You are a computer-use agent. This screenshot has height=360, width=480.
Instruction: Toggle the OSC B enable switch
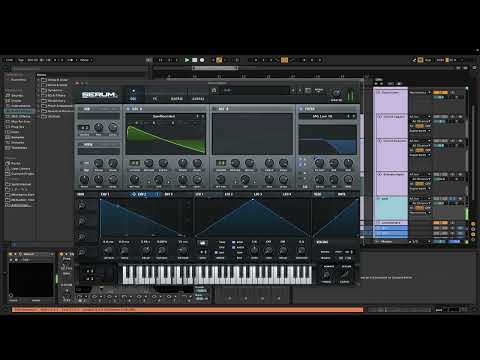214,109
